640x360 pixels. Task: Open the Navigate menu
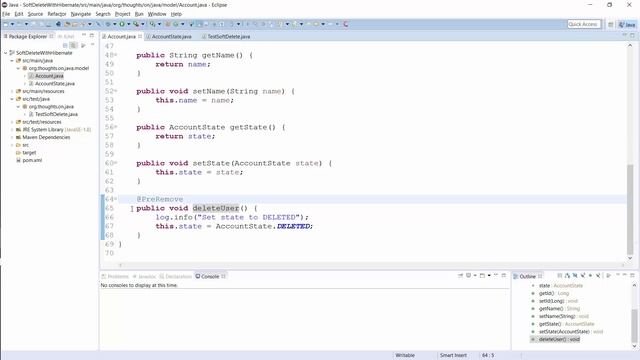(81, 14)
